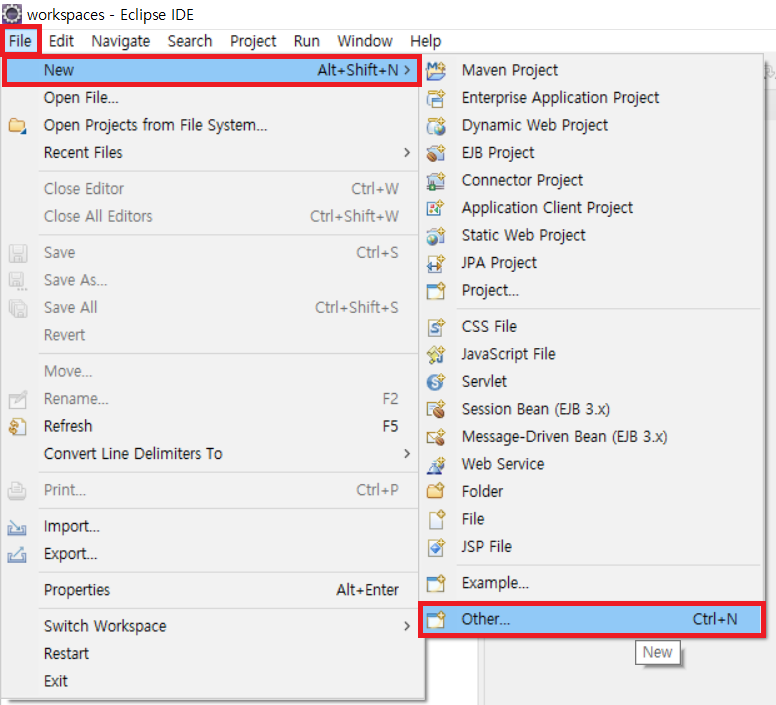Image resolution: width=776 pixels, height=705 pixels.
Task: Open the Search menu
Action: coord(190,41)
